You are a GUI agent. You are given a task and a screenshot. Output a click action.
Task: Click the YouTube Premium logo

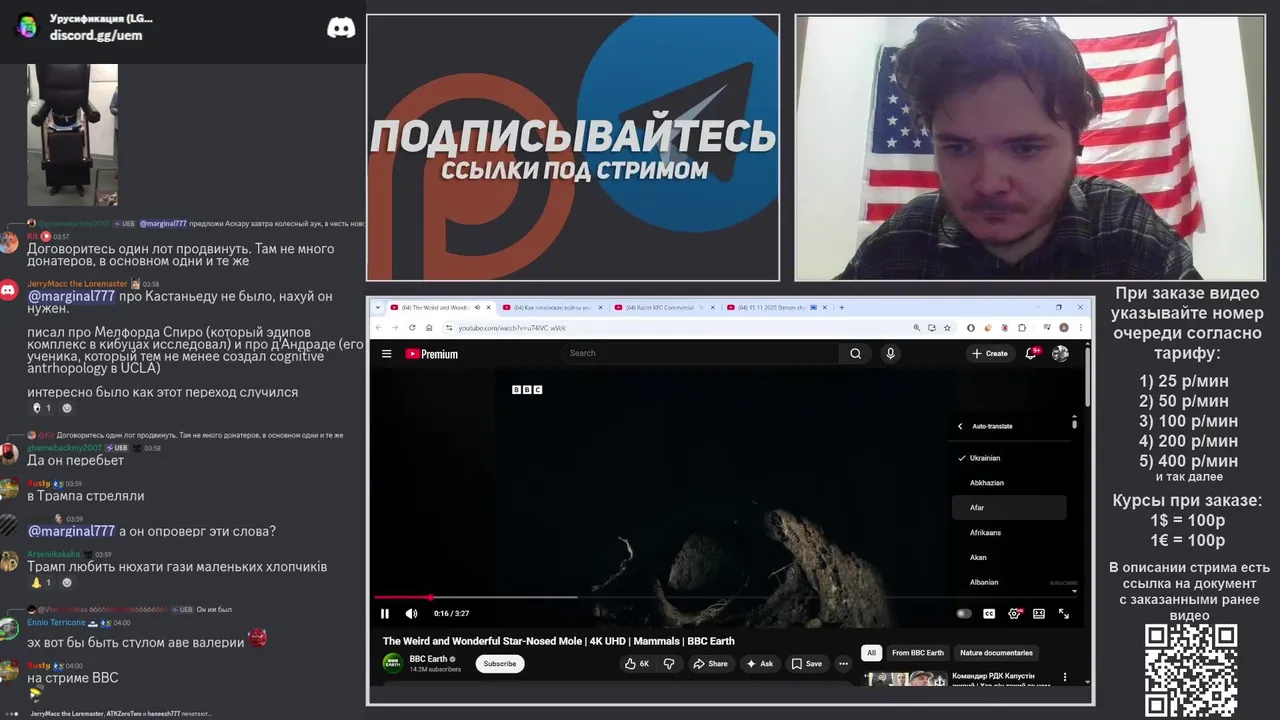431,354
